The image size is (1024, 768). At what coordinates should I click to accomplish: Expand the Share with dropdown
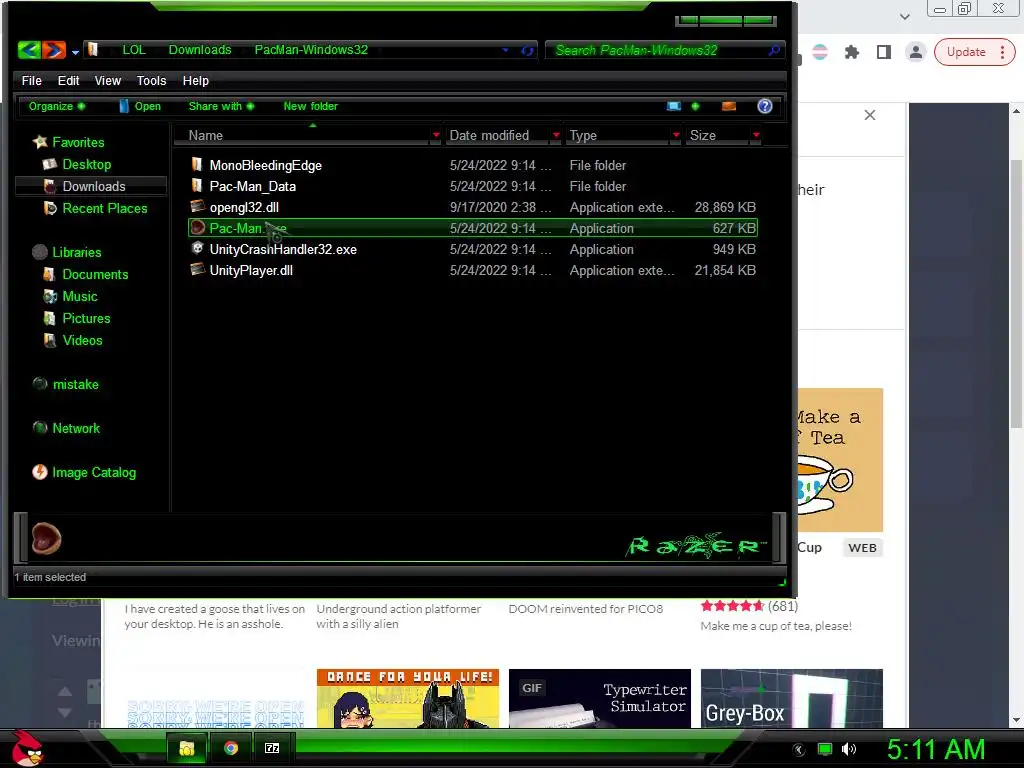pos(221,106)
